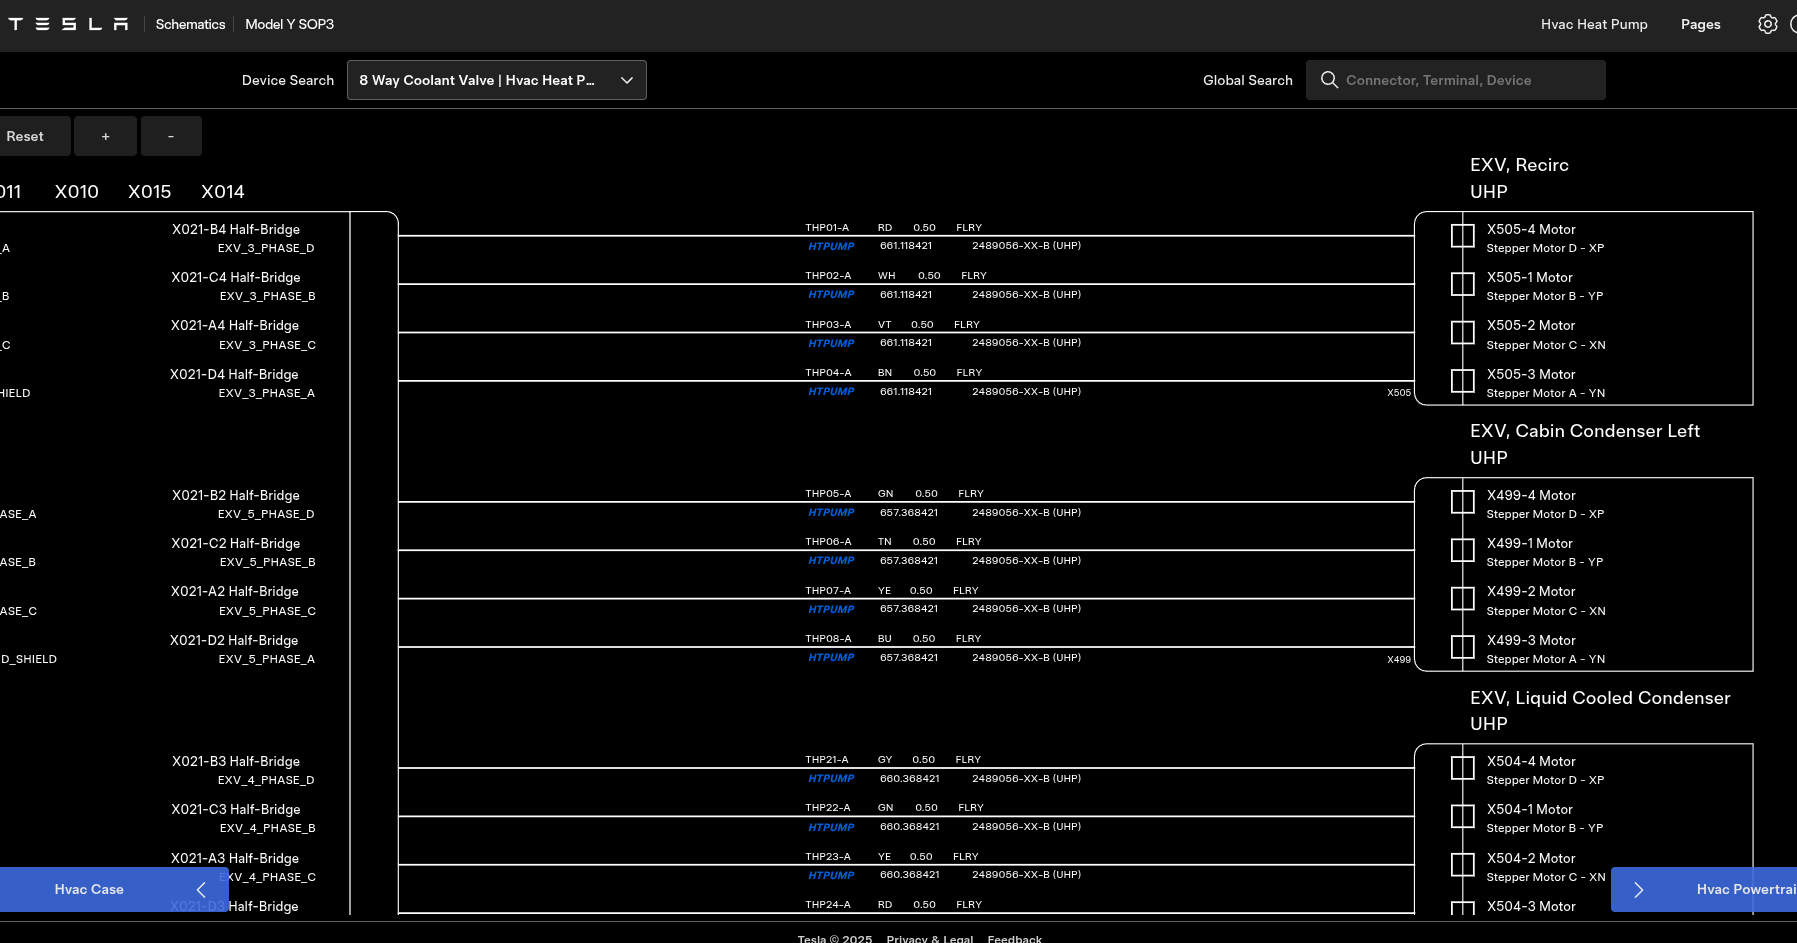Screen dimensions: 1797x943
Task: Select the X021-B4 Half-Bridge label
Action: 236,229
